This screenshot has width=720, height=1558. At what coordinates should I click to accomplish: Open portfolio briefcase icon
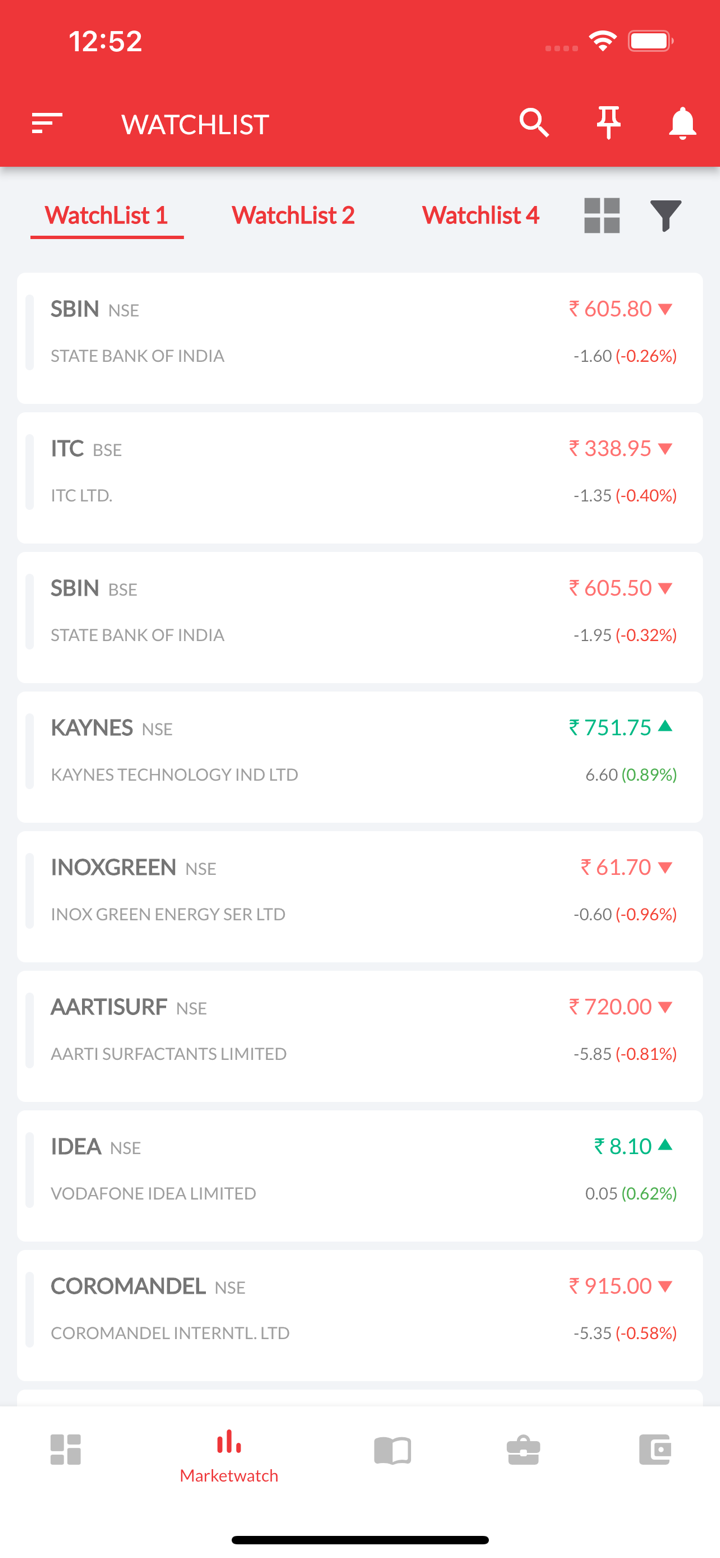pos(523,1449)
